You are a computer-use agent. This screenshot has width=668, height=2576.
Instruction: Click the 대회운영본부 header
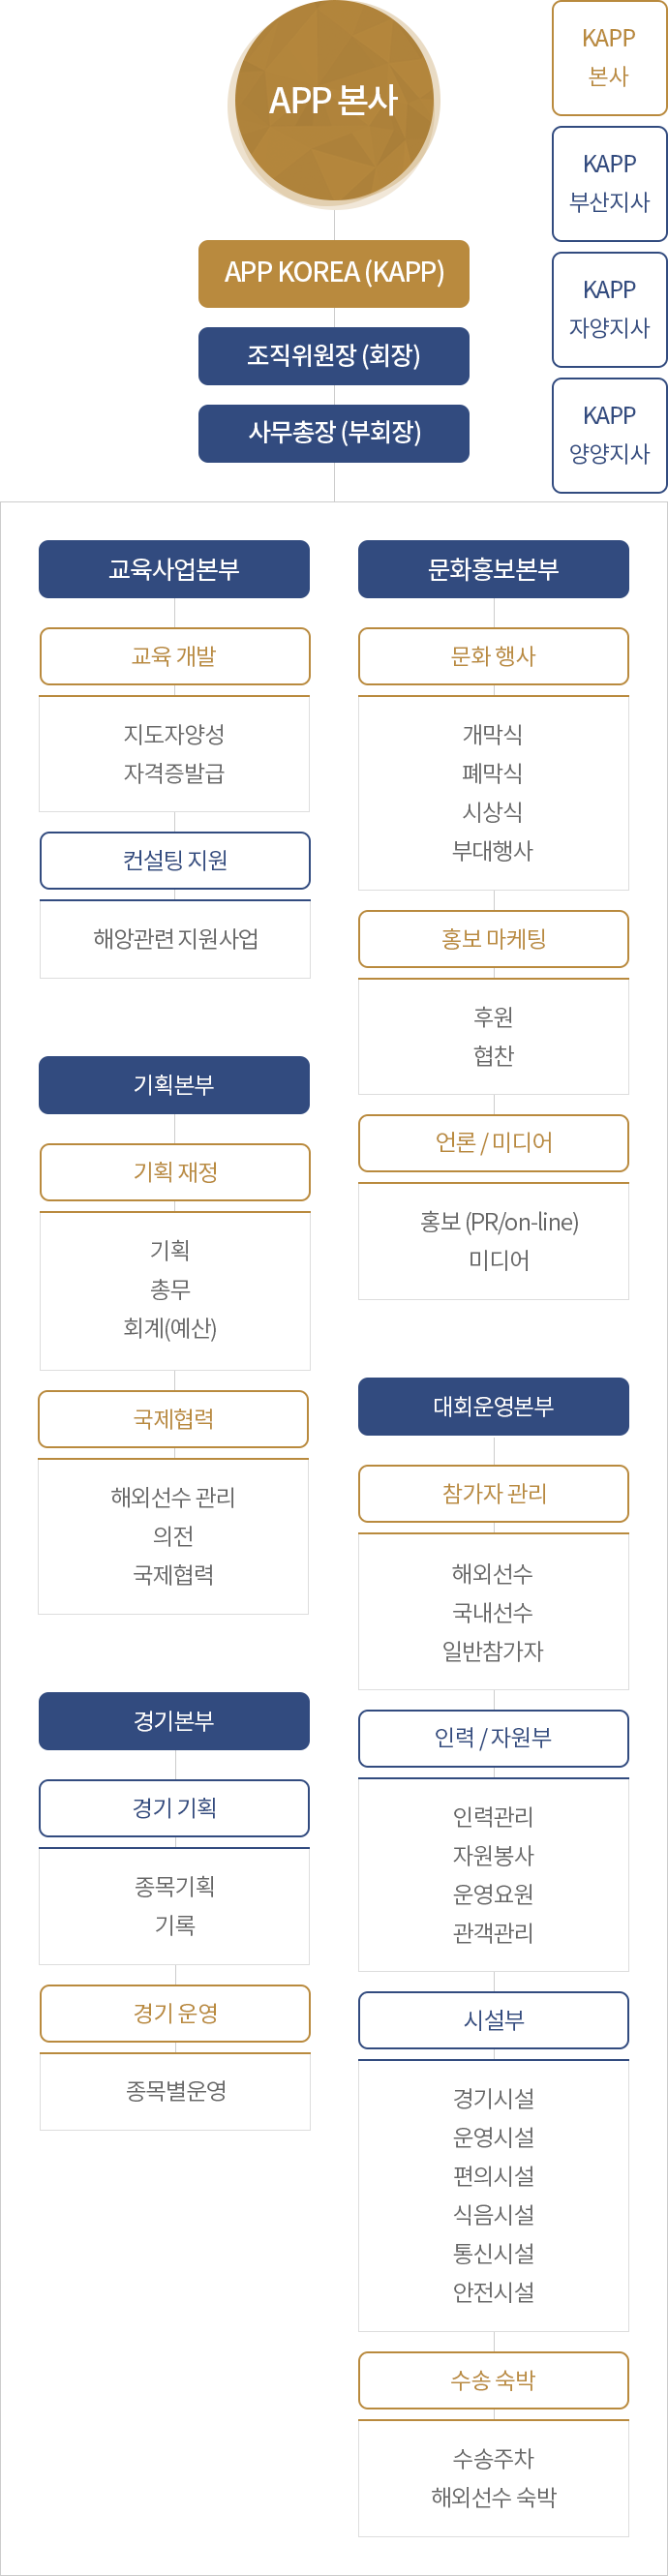coord(494,1407)
